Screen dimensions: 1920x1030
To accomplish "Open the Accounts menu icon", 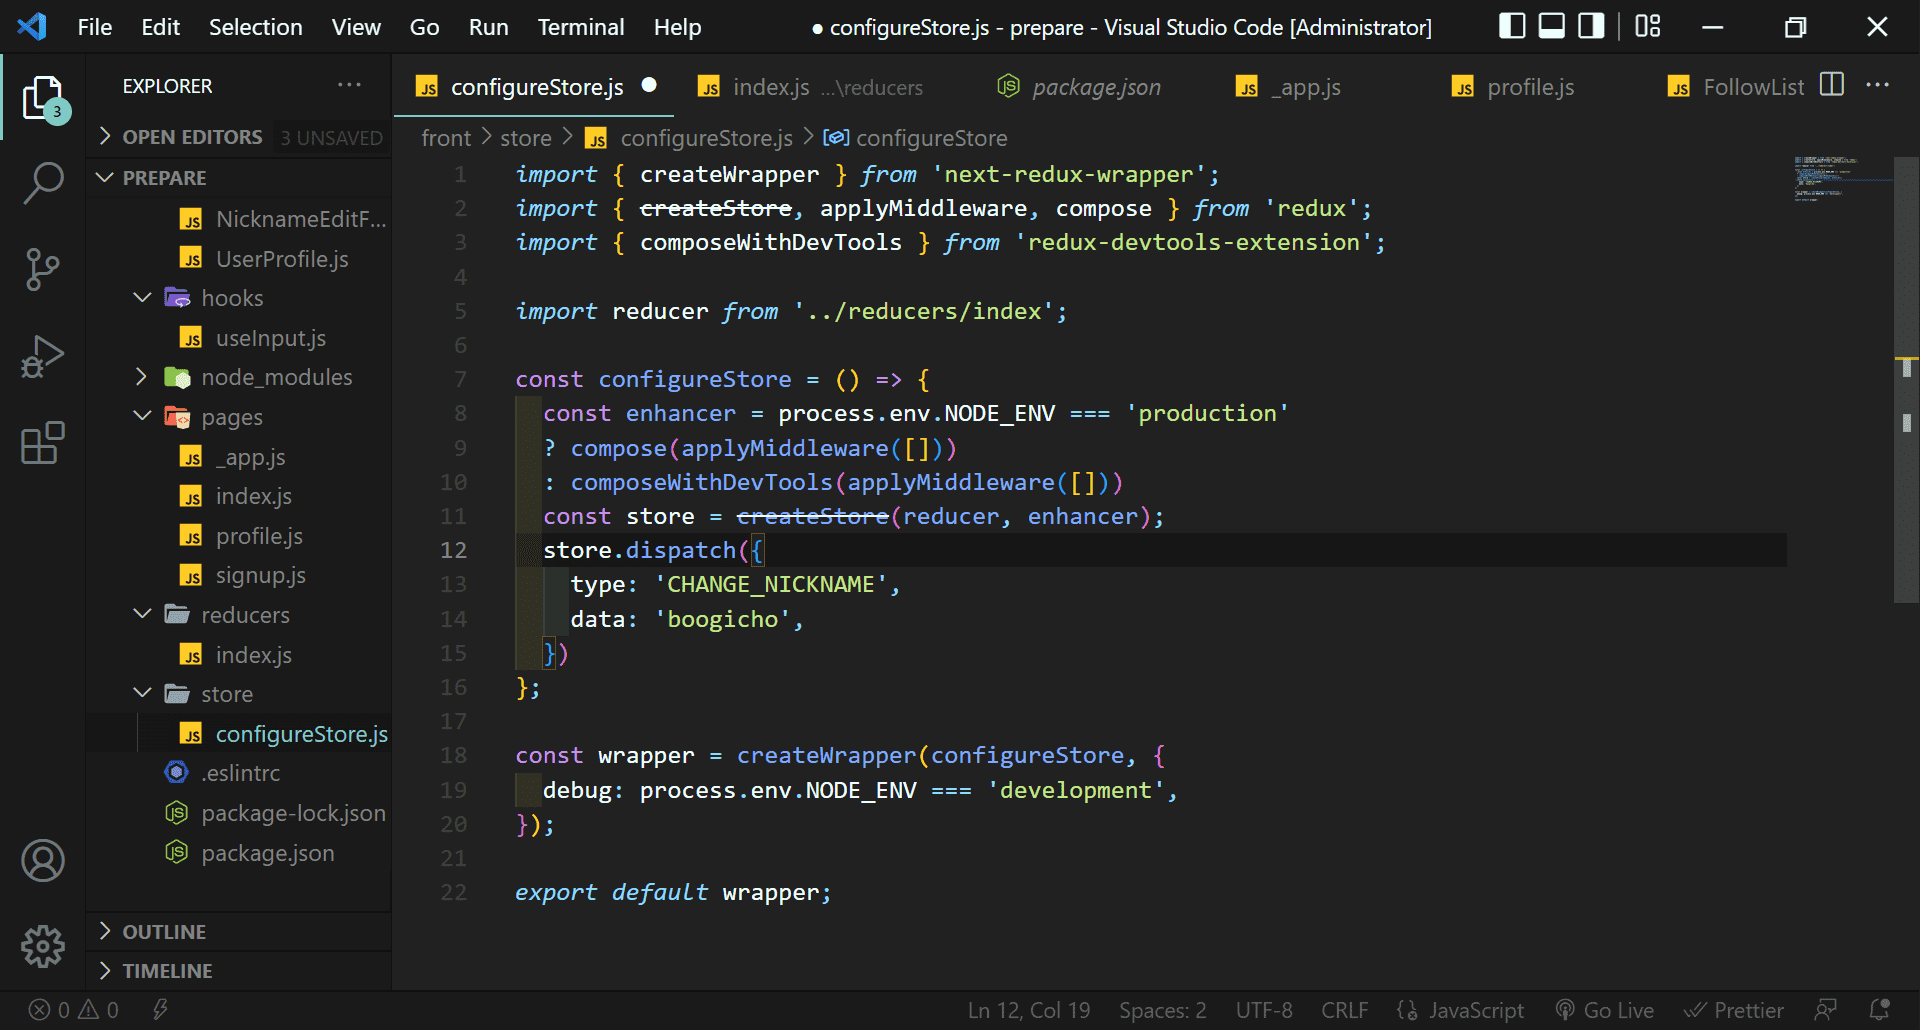I will click(x=43, y=861).
